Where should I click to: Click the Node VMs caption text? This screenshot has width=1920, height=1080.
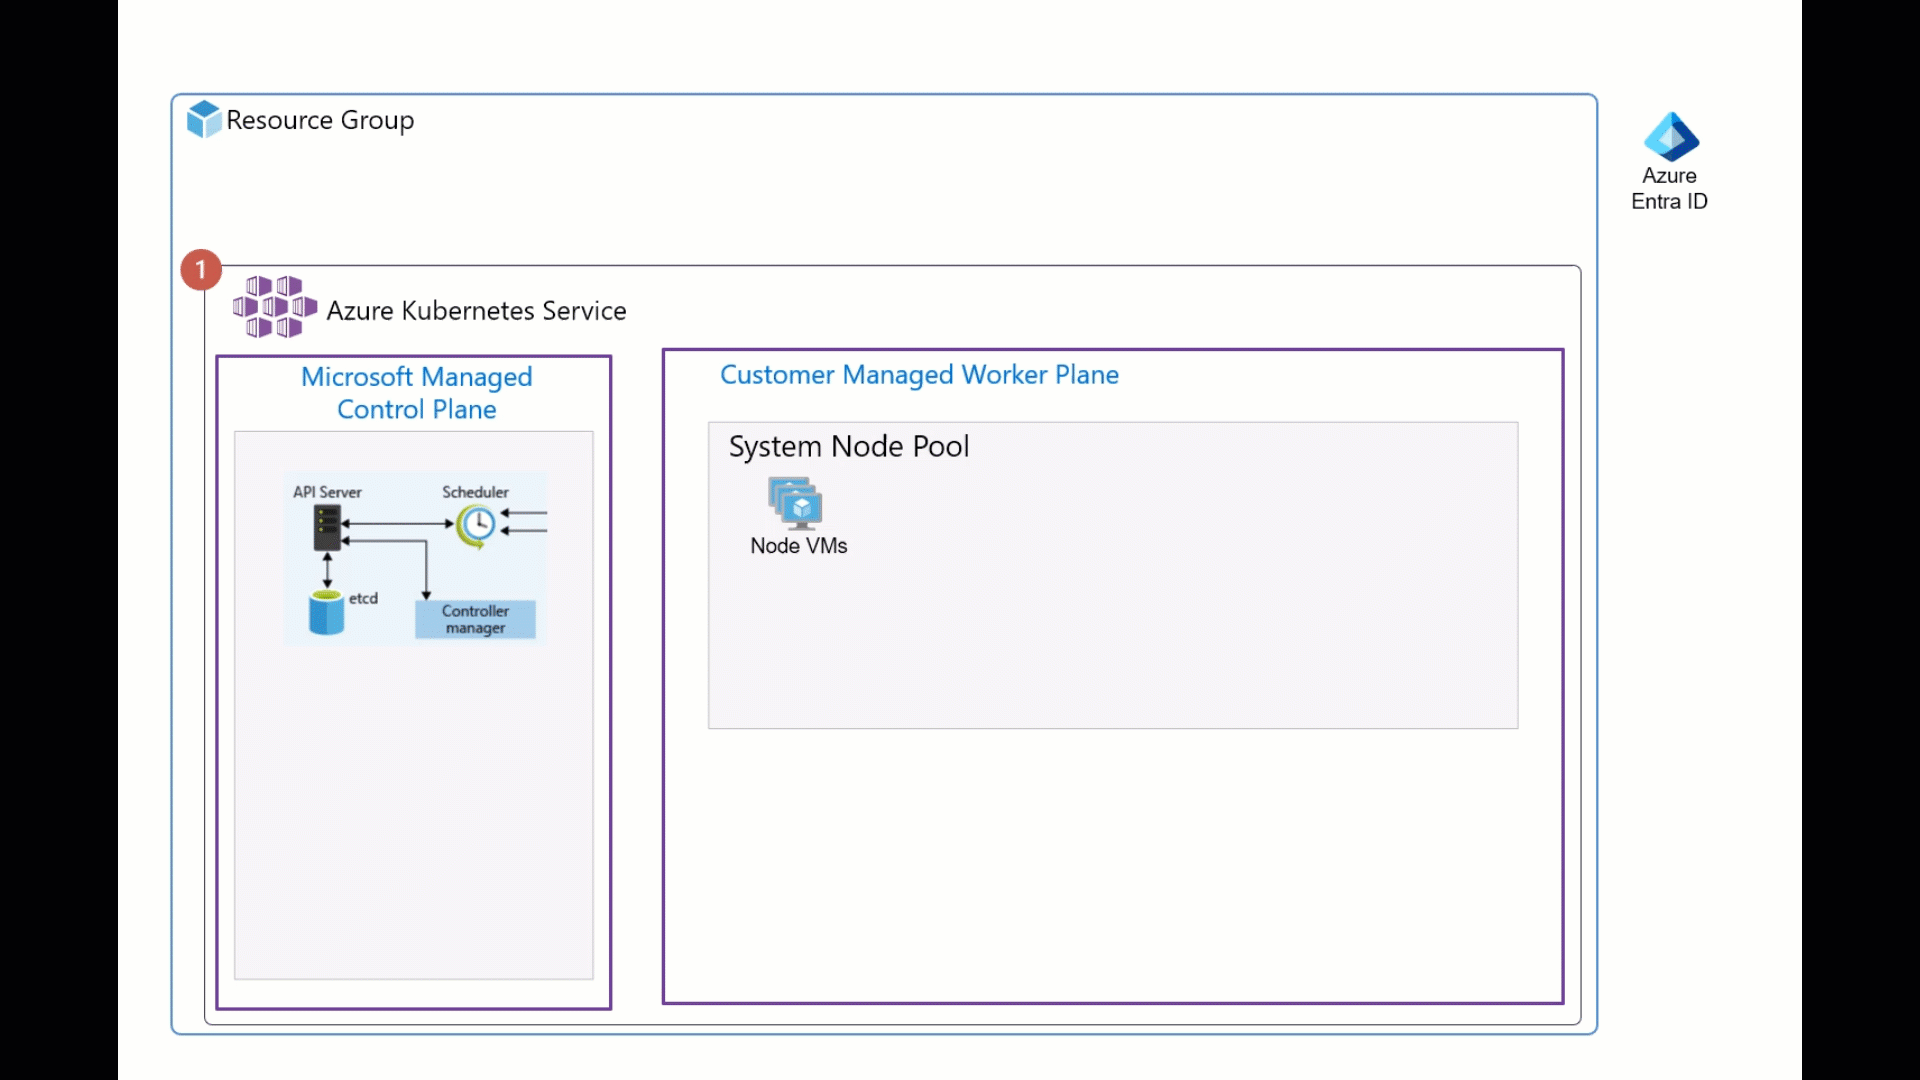(798, 546)
